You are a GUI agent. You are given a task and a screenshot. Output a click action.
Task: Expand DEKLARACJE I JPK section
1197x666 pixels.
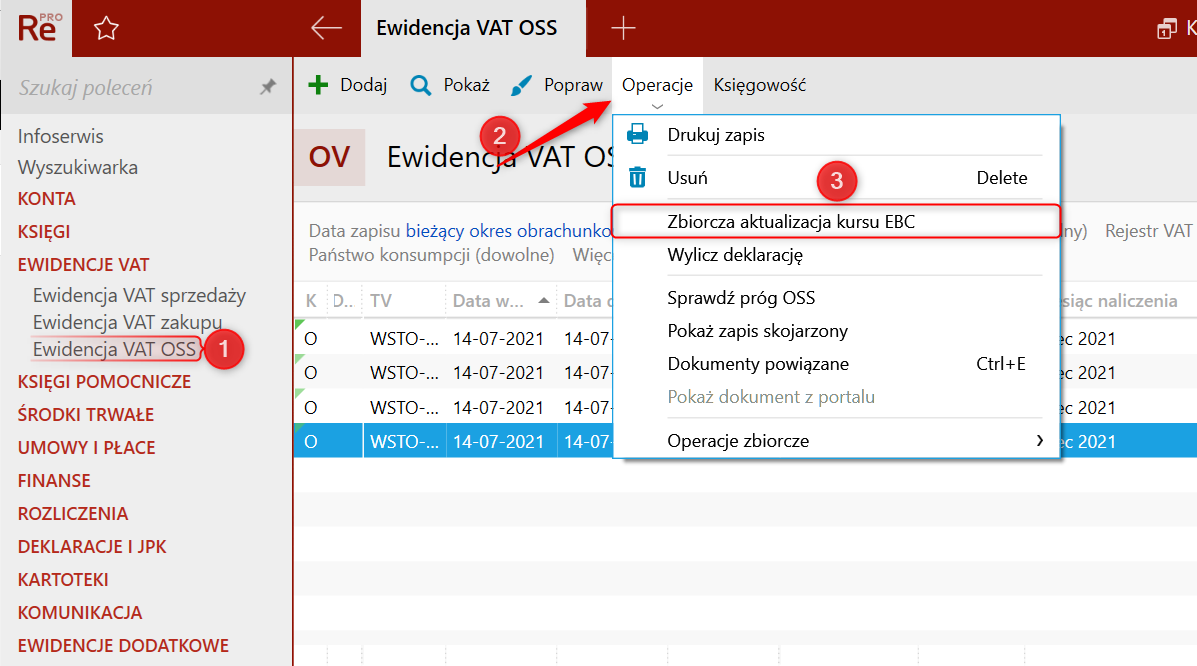(92, 546)
